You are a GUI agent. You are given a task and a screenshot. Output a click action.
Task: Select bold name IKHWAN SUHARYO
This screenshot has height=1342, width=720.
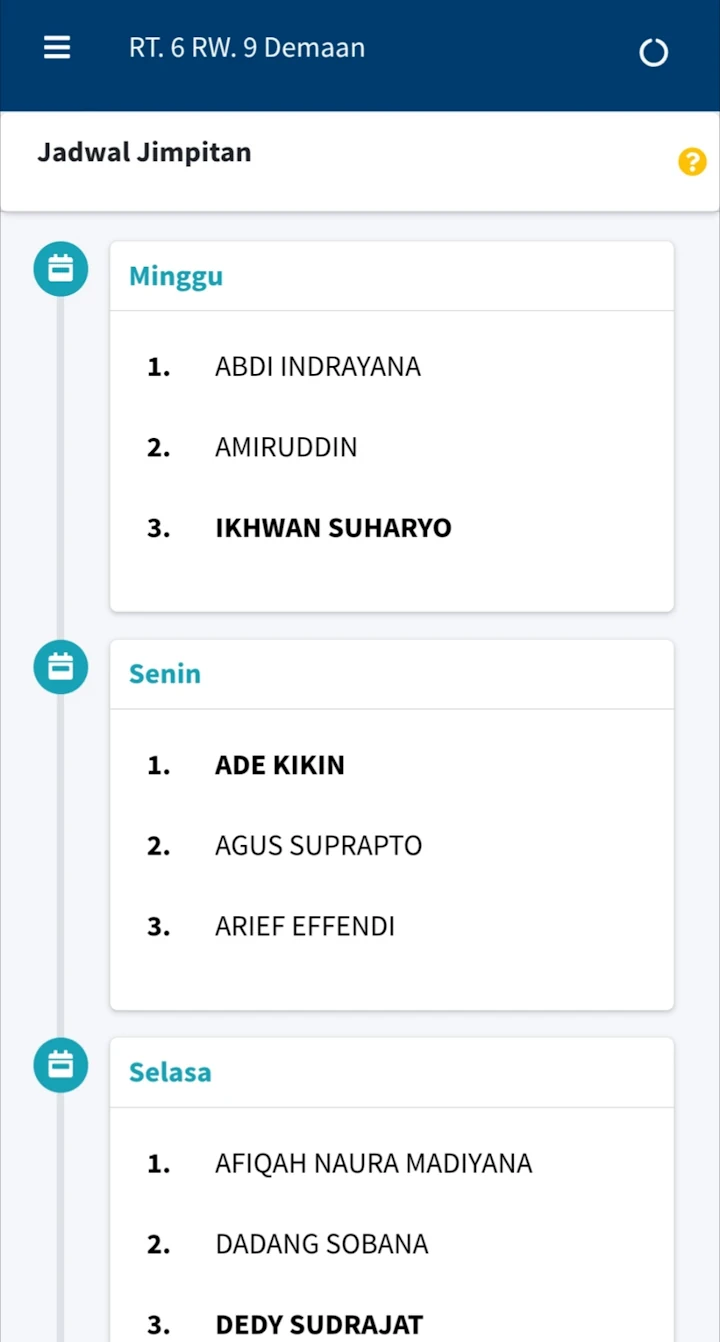[x=333, y=528]
